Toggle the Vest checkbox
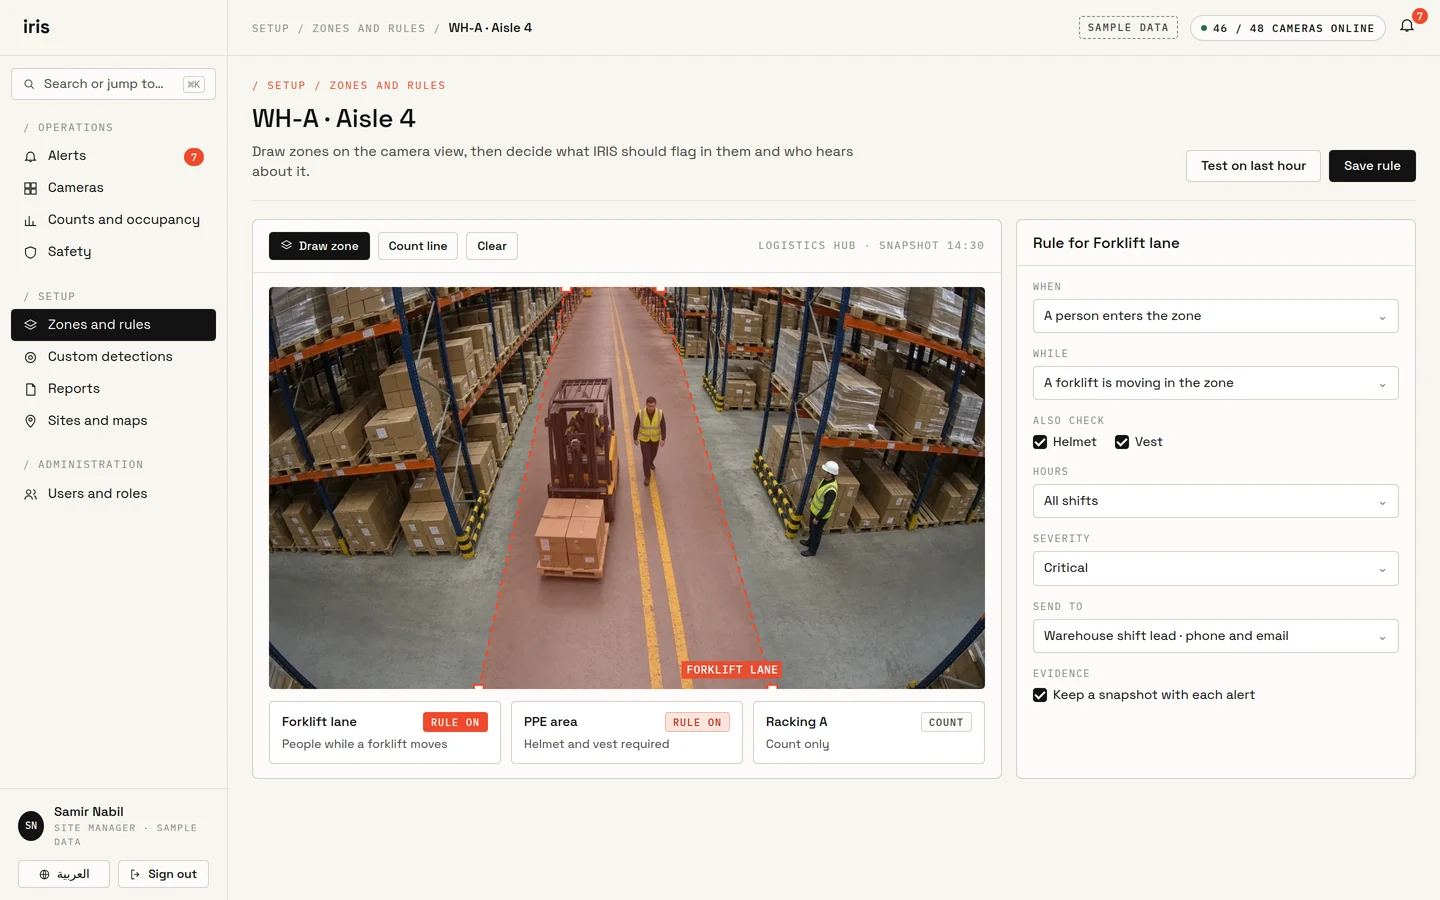This screenshot has height=900, width=1440. click(1122, 442)
